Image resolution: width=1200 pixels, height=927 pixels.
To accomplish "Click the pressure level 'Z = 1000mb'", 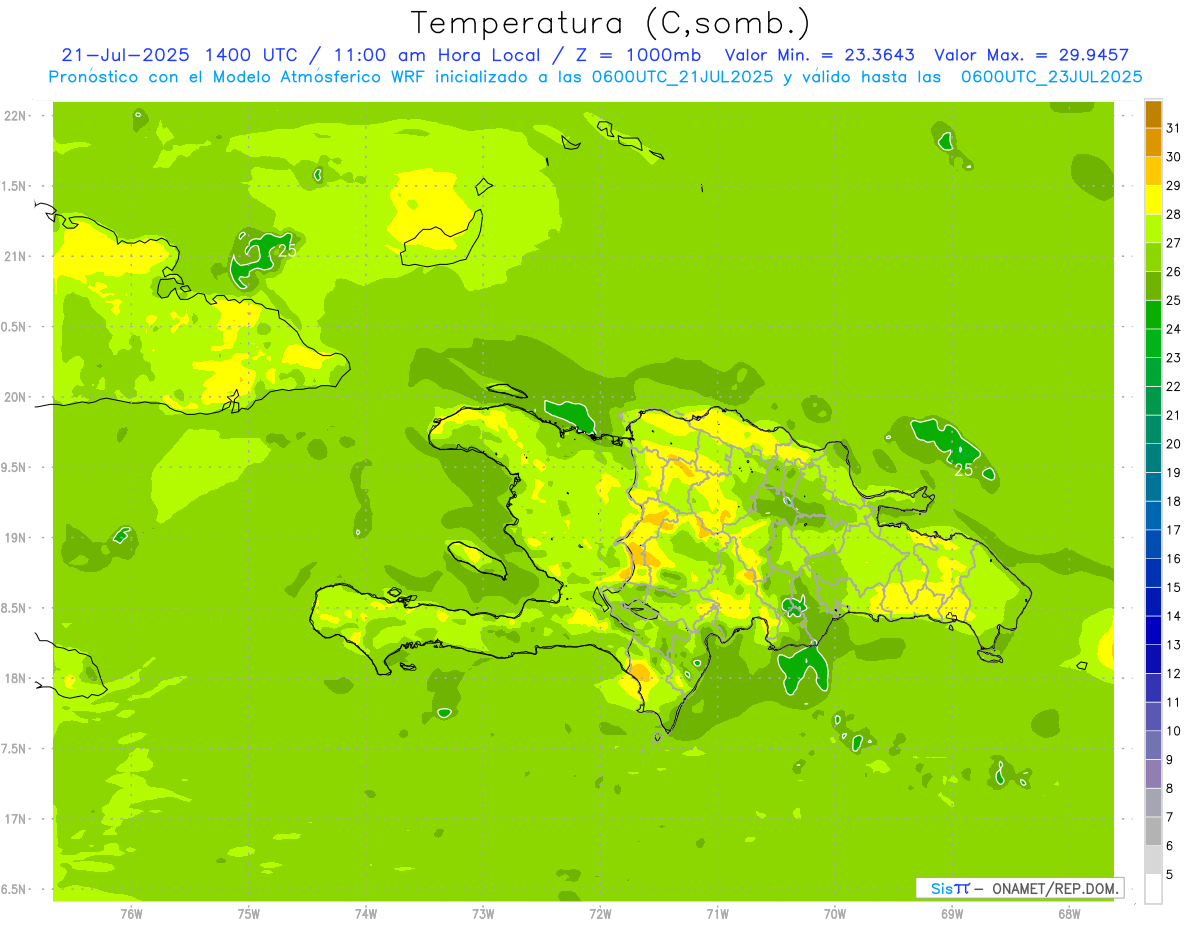I will (x=639, y=55).
